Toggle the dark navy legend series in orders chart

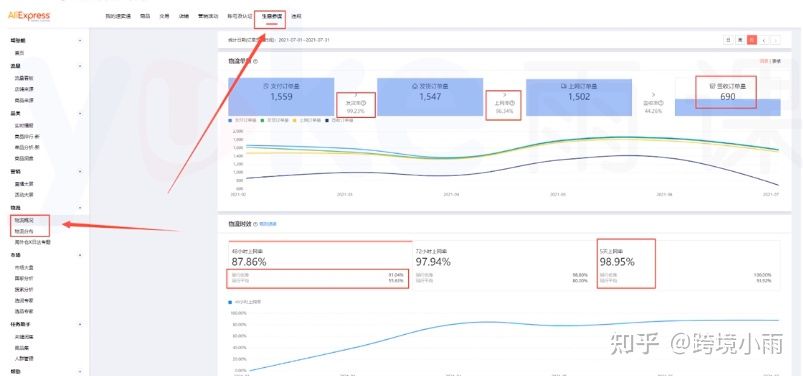point(339,120)
